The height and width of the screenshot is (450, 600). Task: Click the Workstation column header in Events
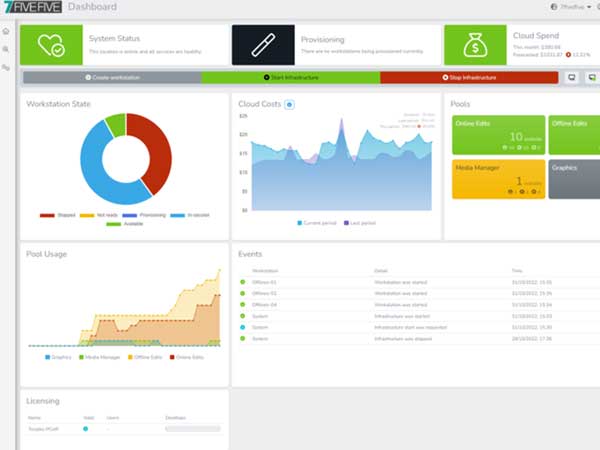(265, 271)
